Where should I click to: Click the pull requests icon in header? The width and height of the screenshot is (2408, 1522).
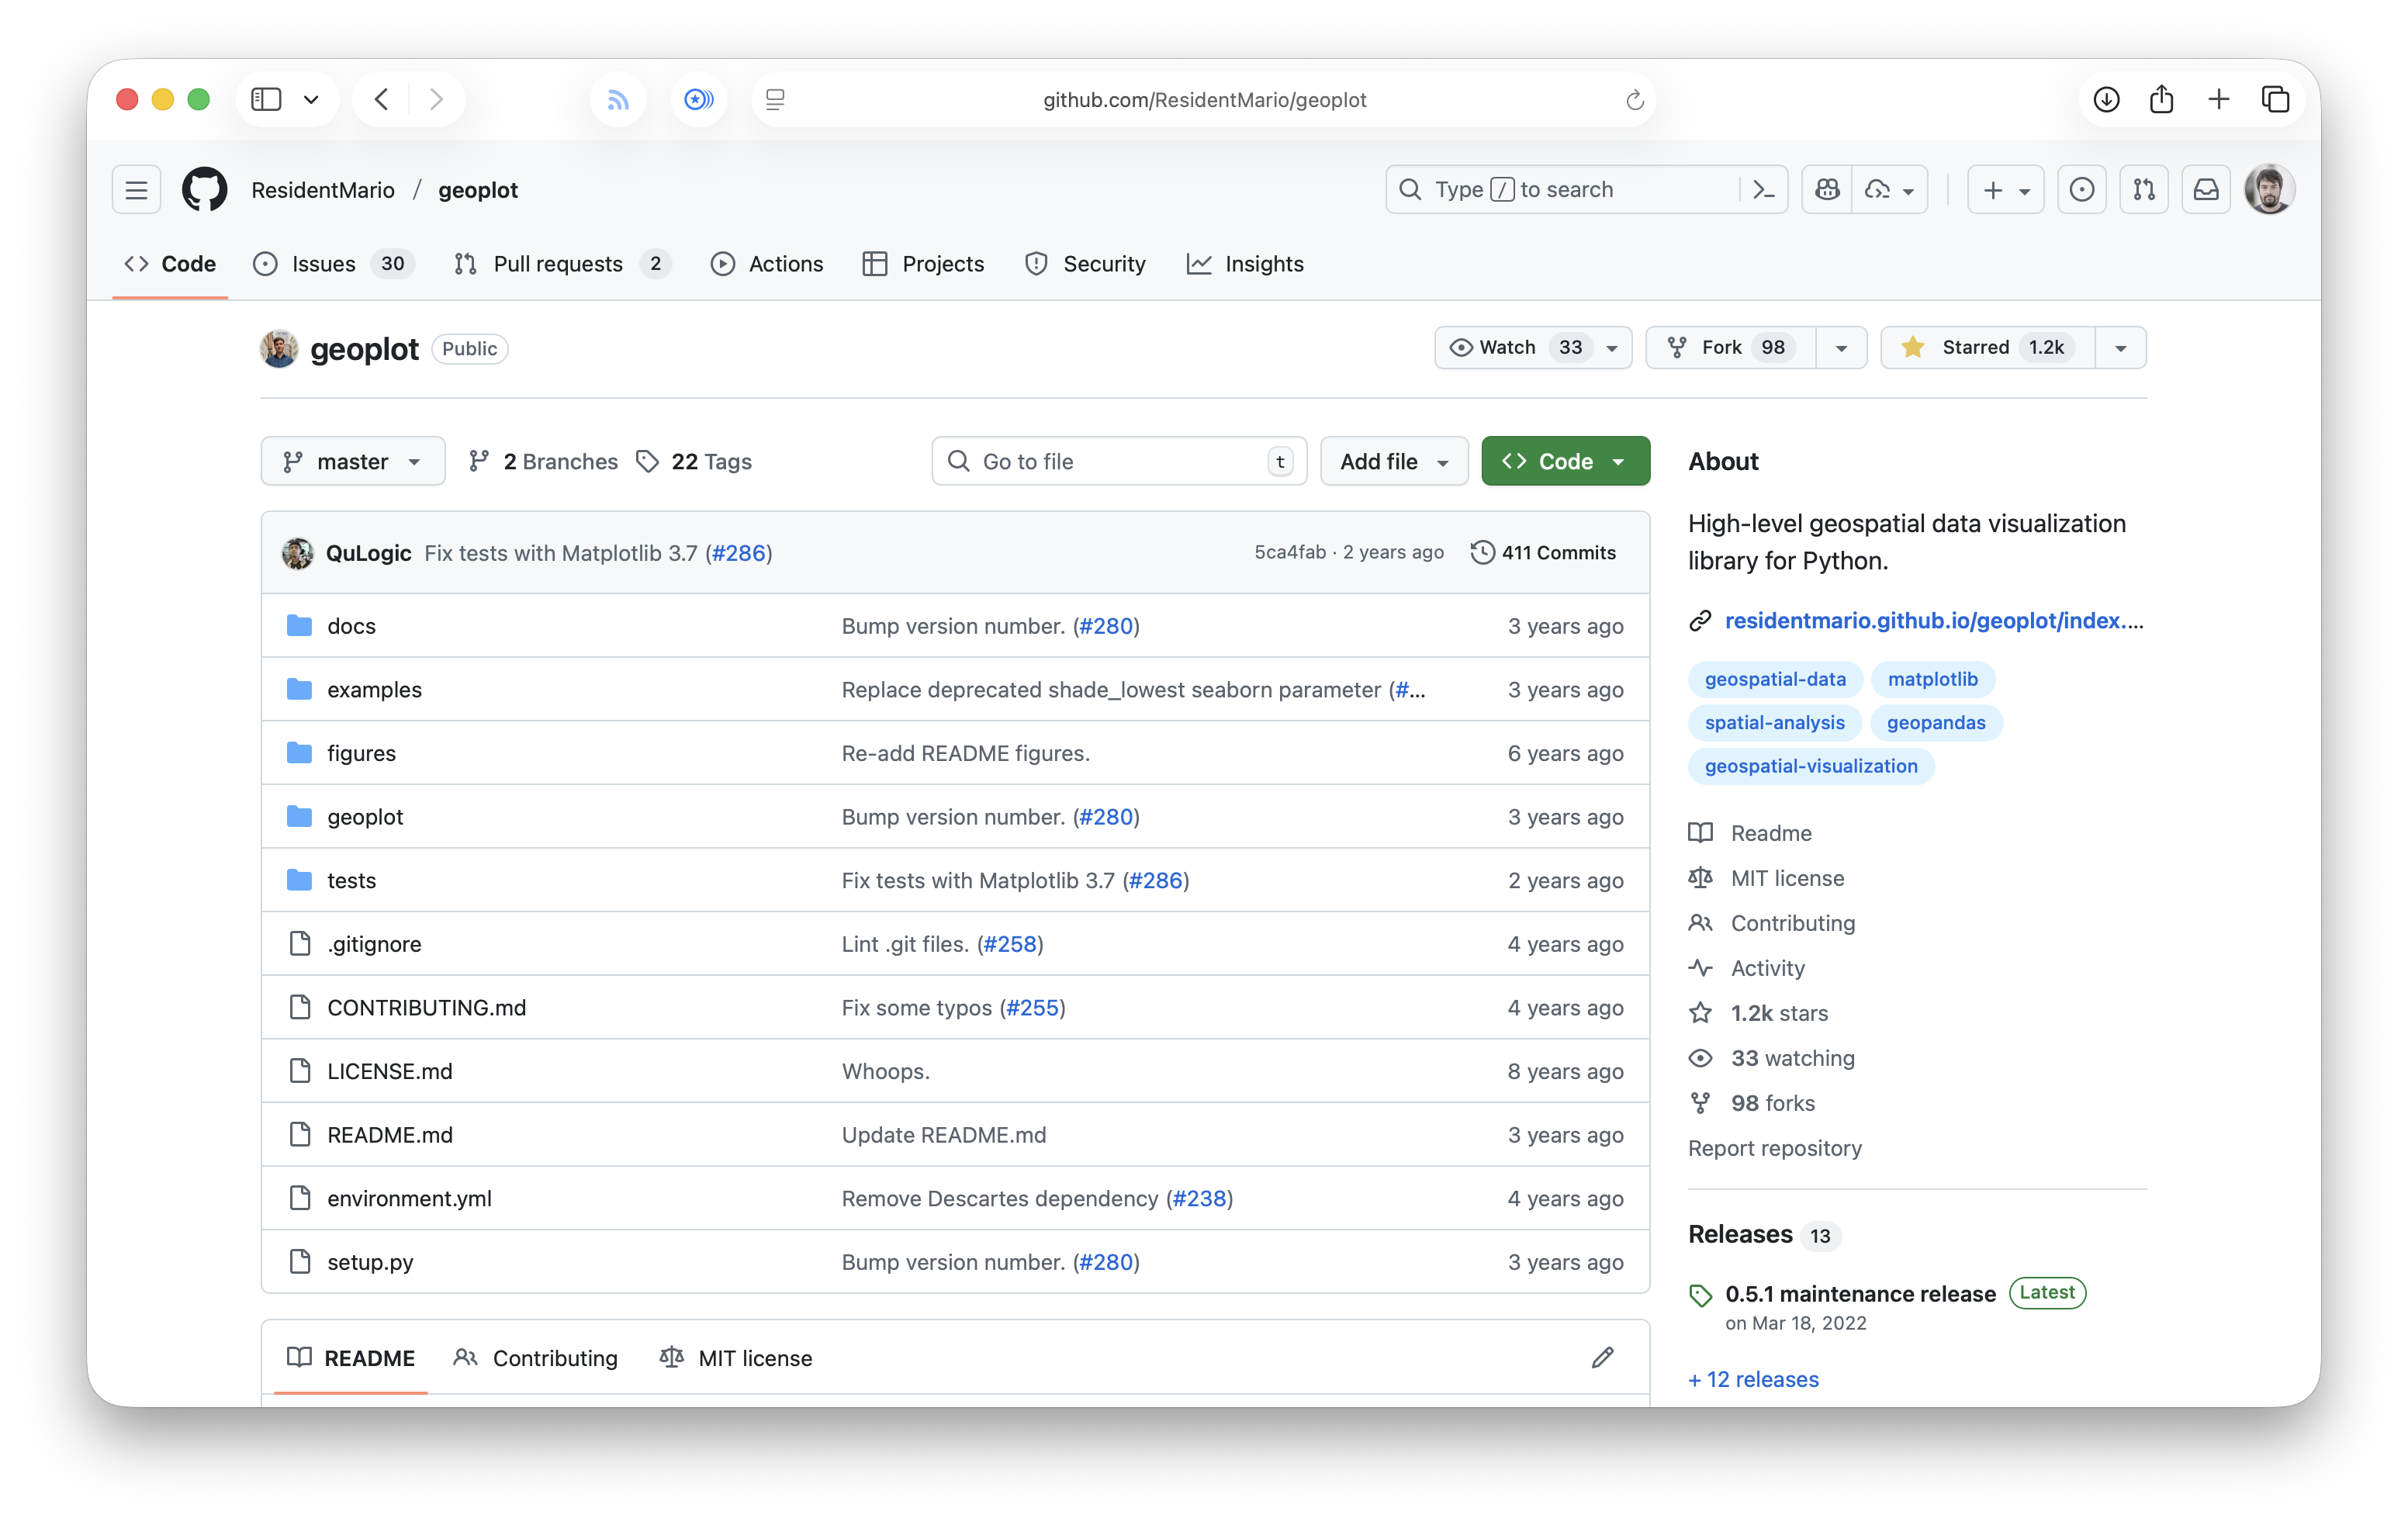pos(2143,190)
